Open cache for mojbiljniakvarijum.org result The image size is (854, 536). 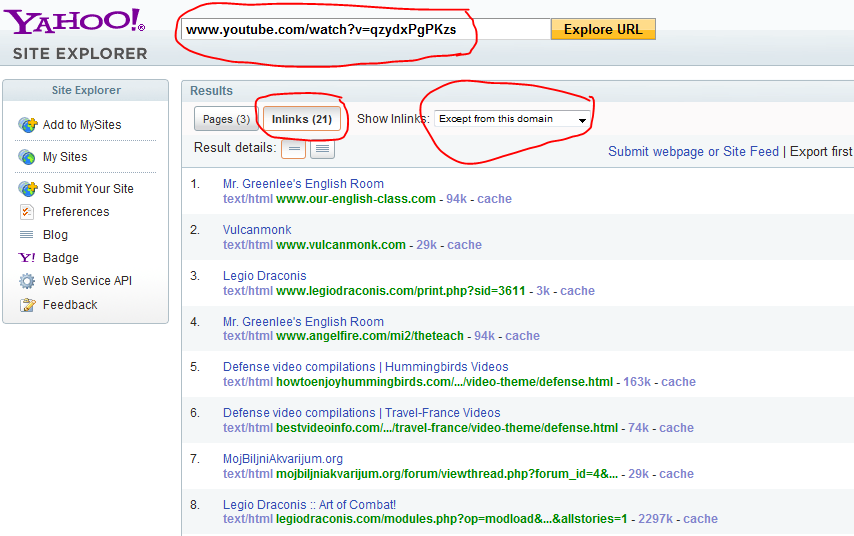[676, 474]
